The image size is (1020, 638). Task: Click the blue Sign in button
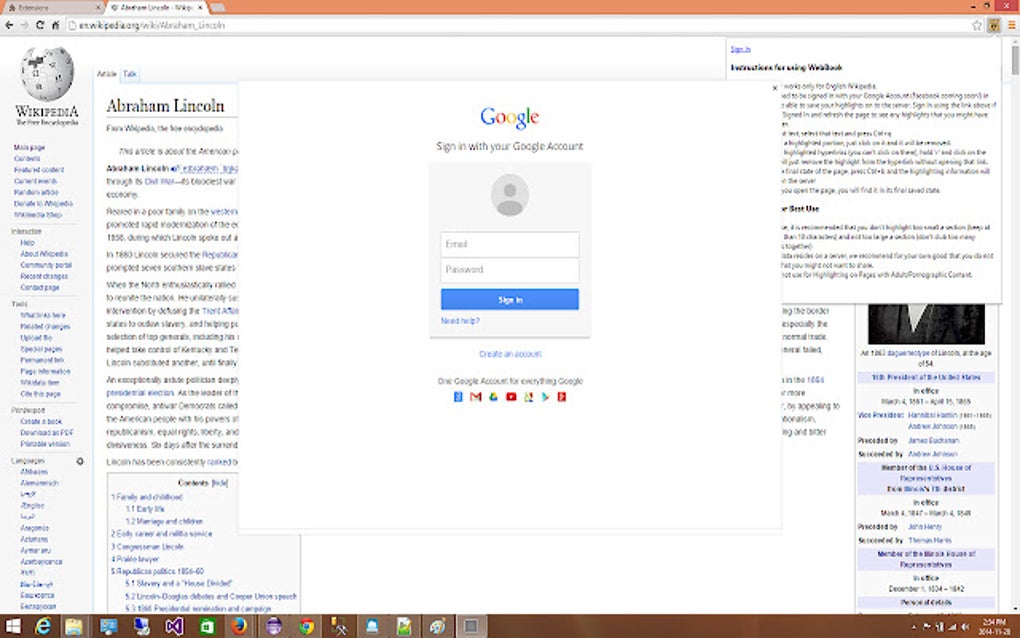[x=509, y=299]
